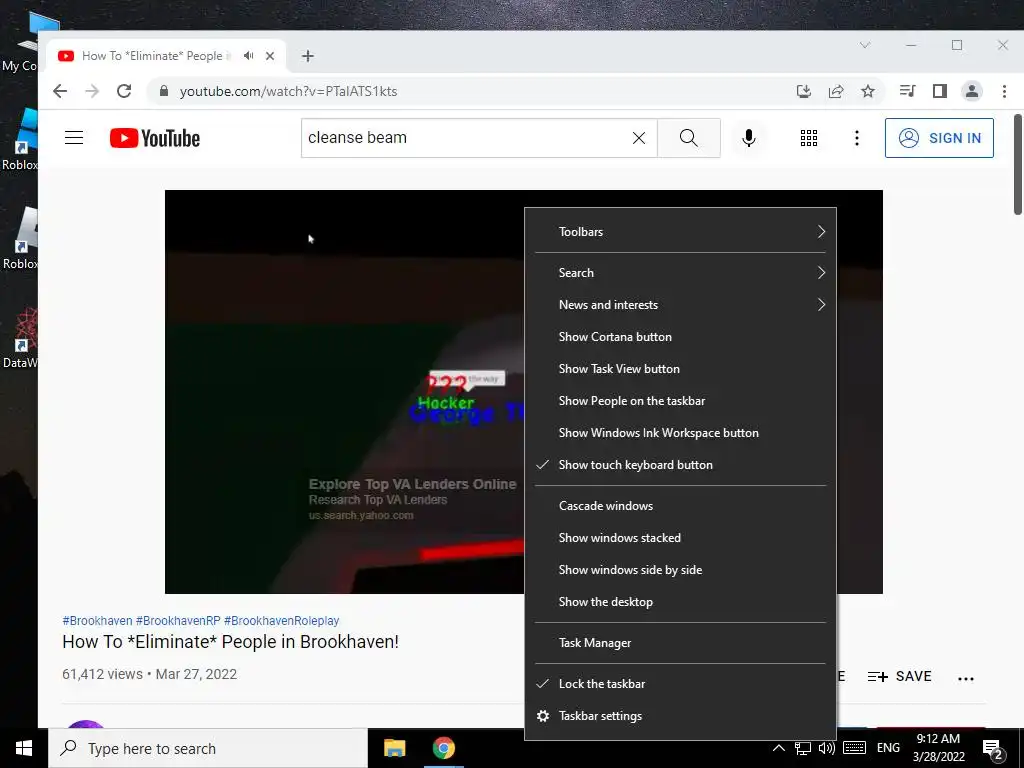This screenshot has width=1024, height=768.
Task: Submit search with magnifier button
Action: click(x=688, y=138)
